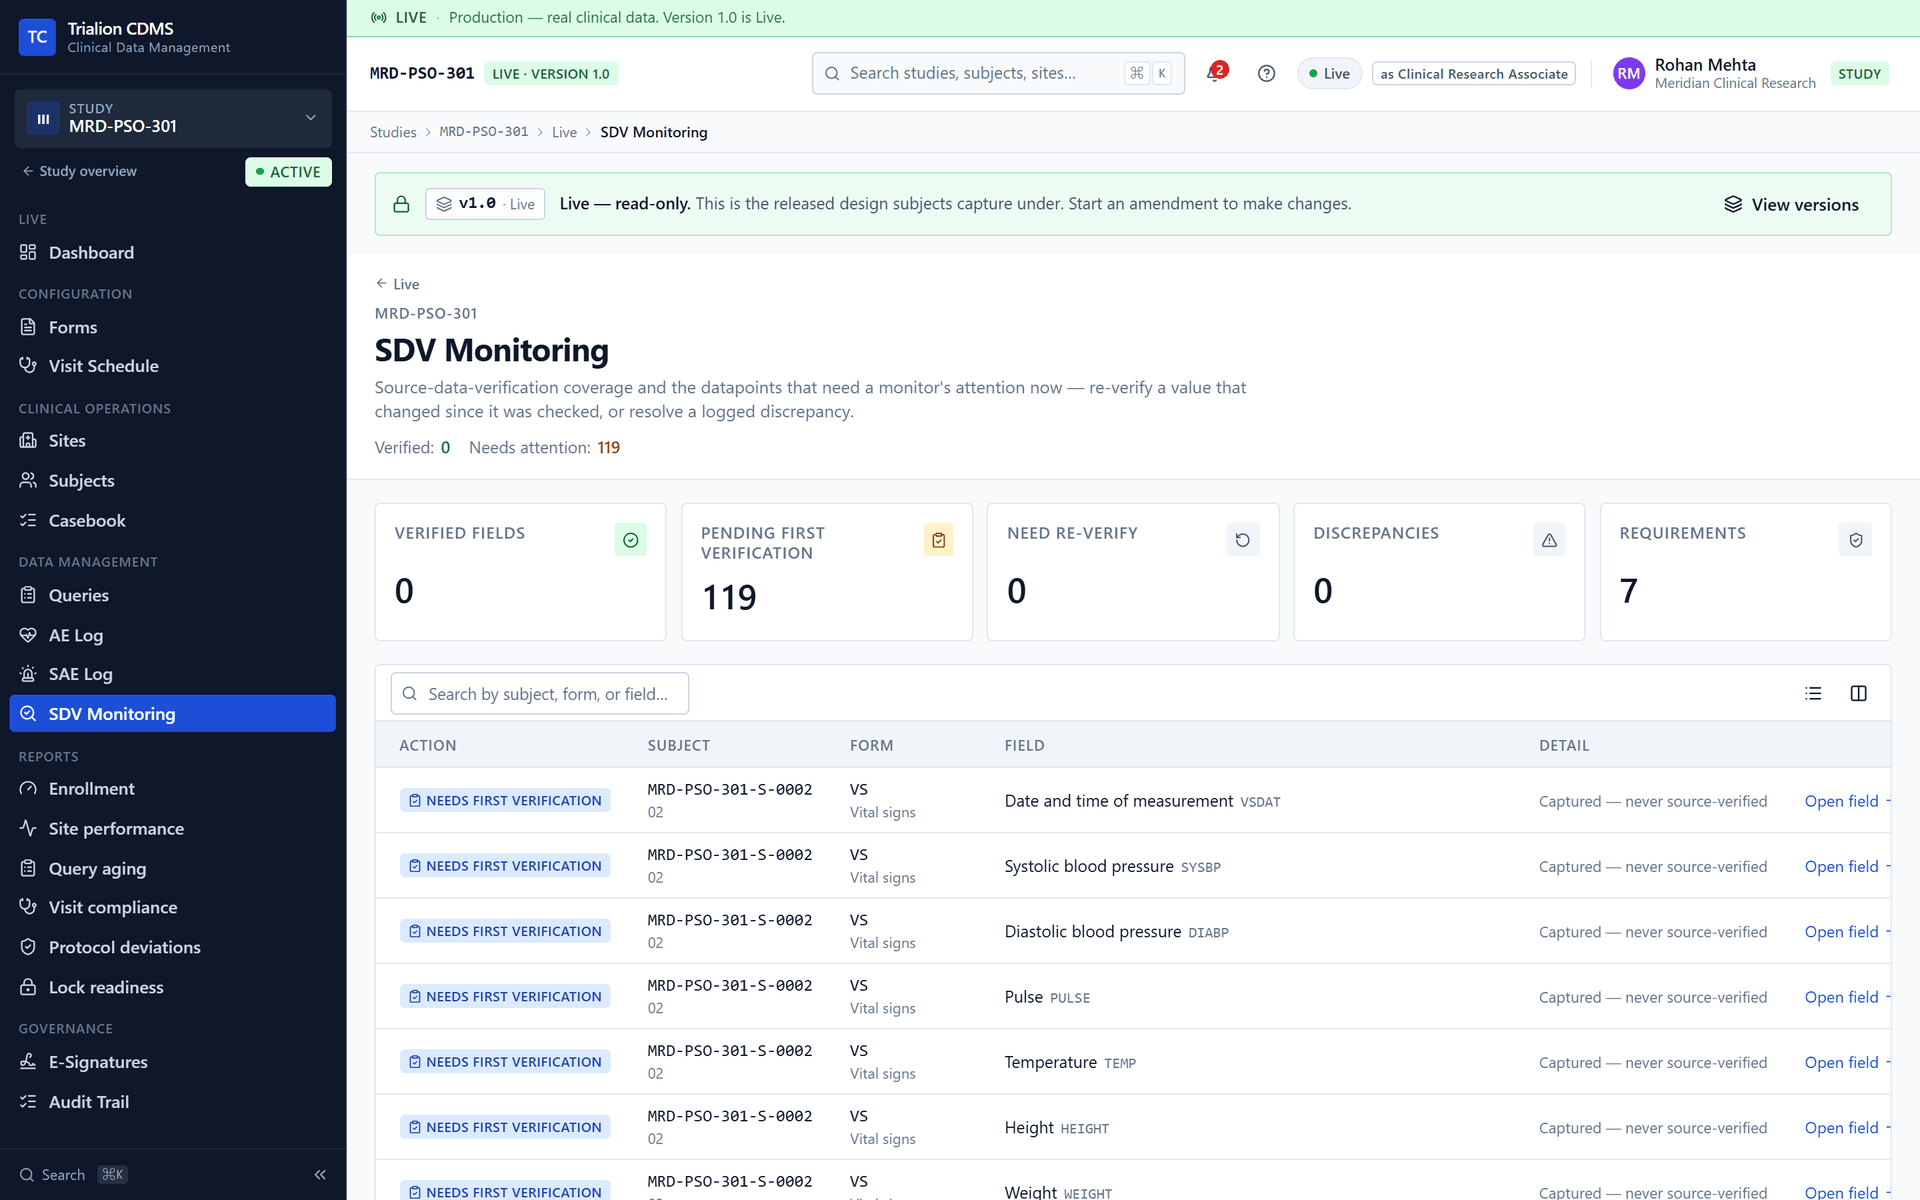Open the notifications bell icon

coord(1215,73)
